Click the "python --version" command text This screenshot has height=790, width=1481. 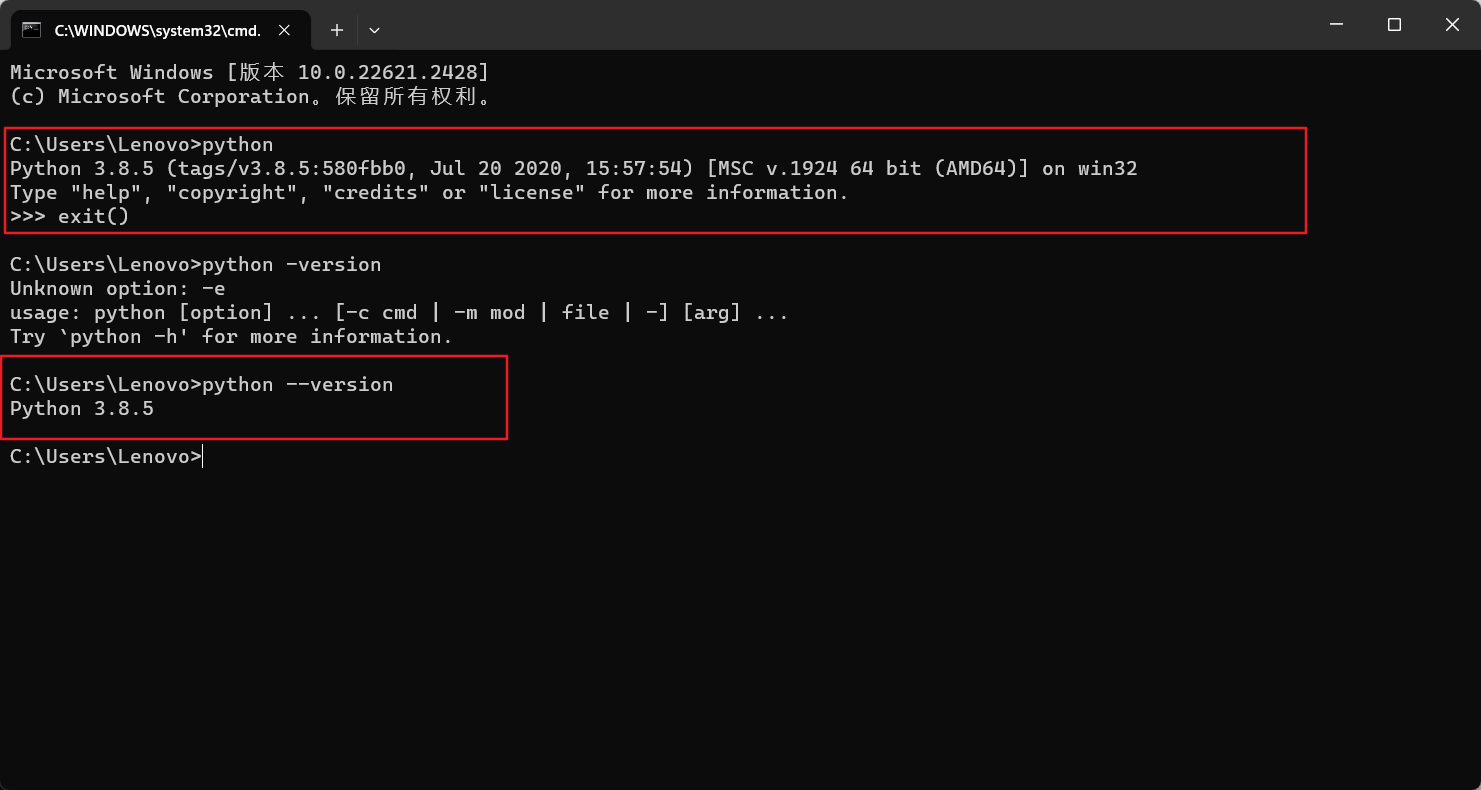[297, 385]
